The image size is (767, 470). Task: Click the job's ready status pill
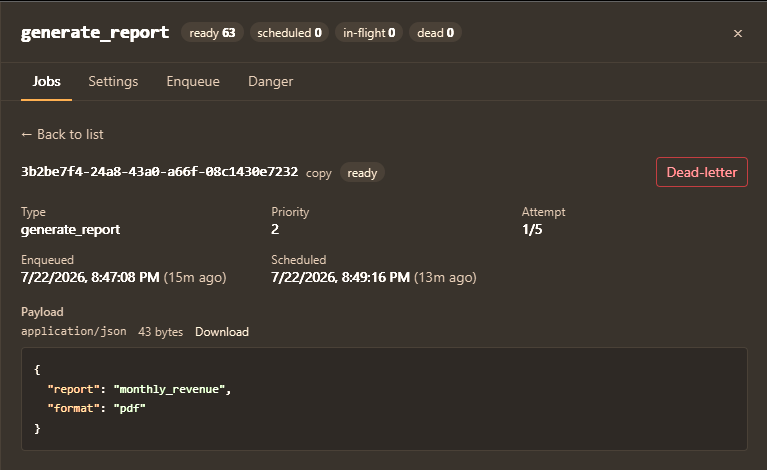(x=362, y=173)
